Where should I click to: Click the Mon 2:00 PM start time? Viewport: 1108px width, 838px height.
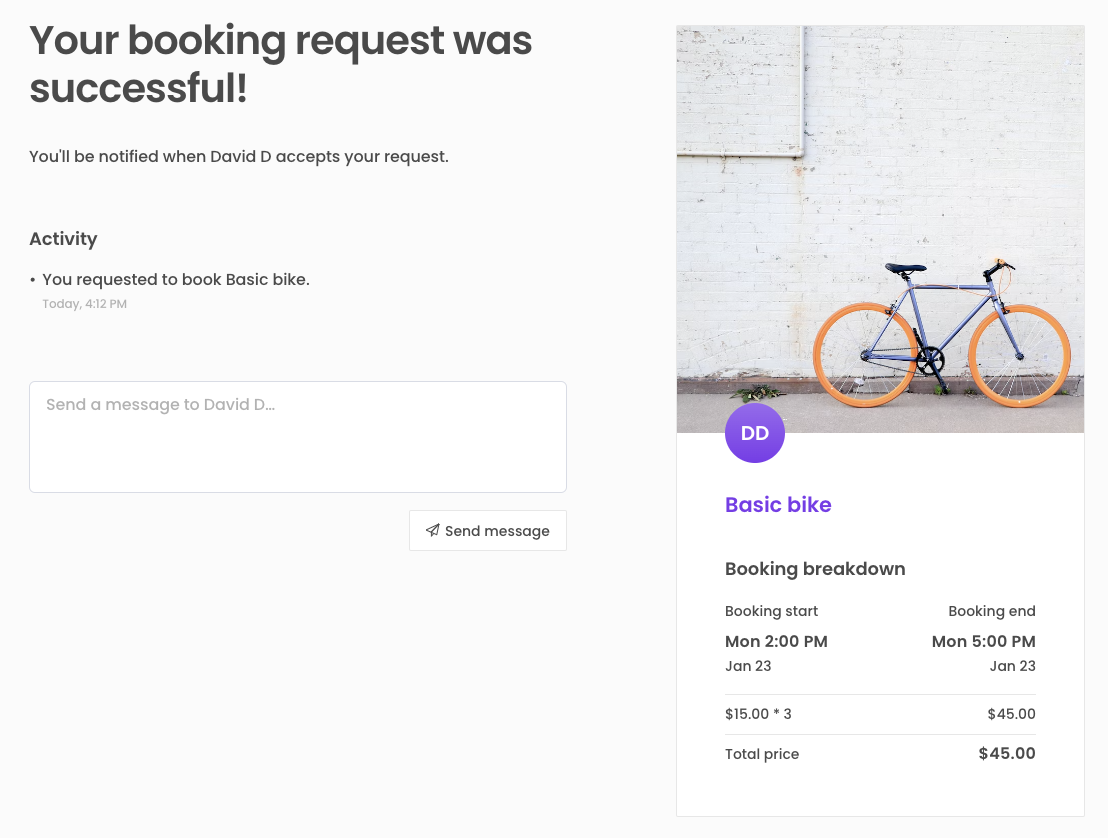tap(776, 641)
